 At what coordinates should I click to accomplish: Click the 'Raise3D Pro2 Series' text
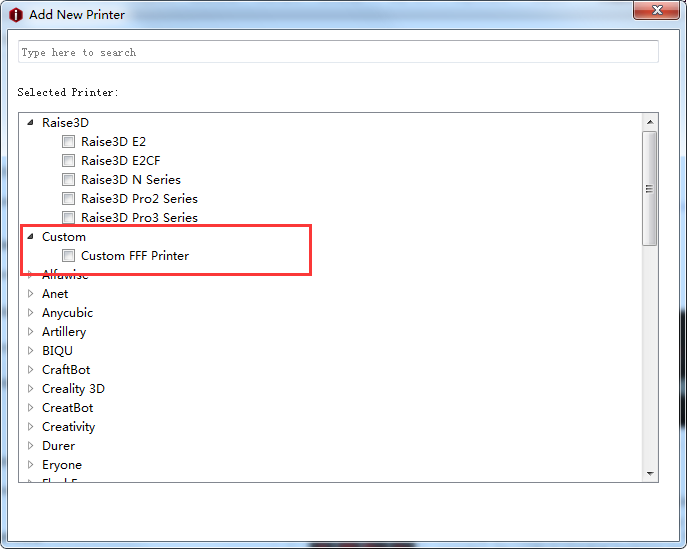[139, 198]
